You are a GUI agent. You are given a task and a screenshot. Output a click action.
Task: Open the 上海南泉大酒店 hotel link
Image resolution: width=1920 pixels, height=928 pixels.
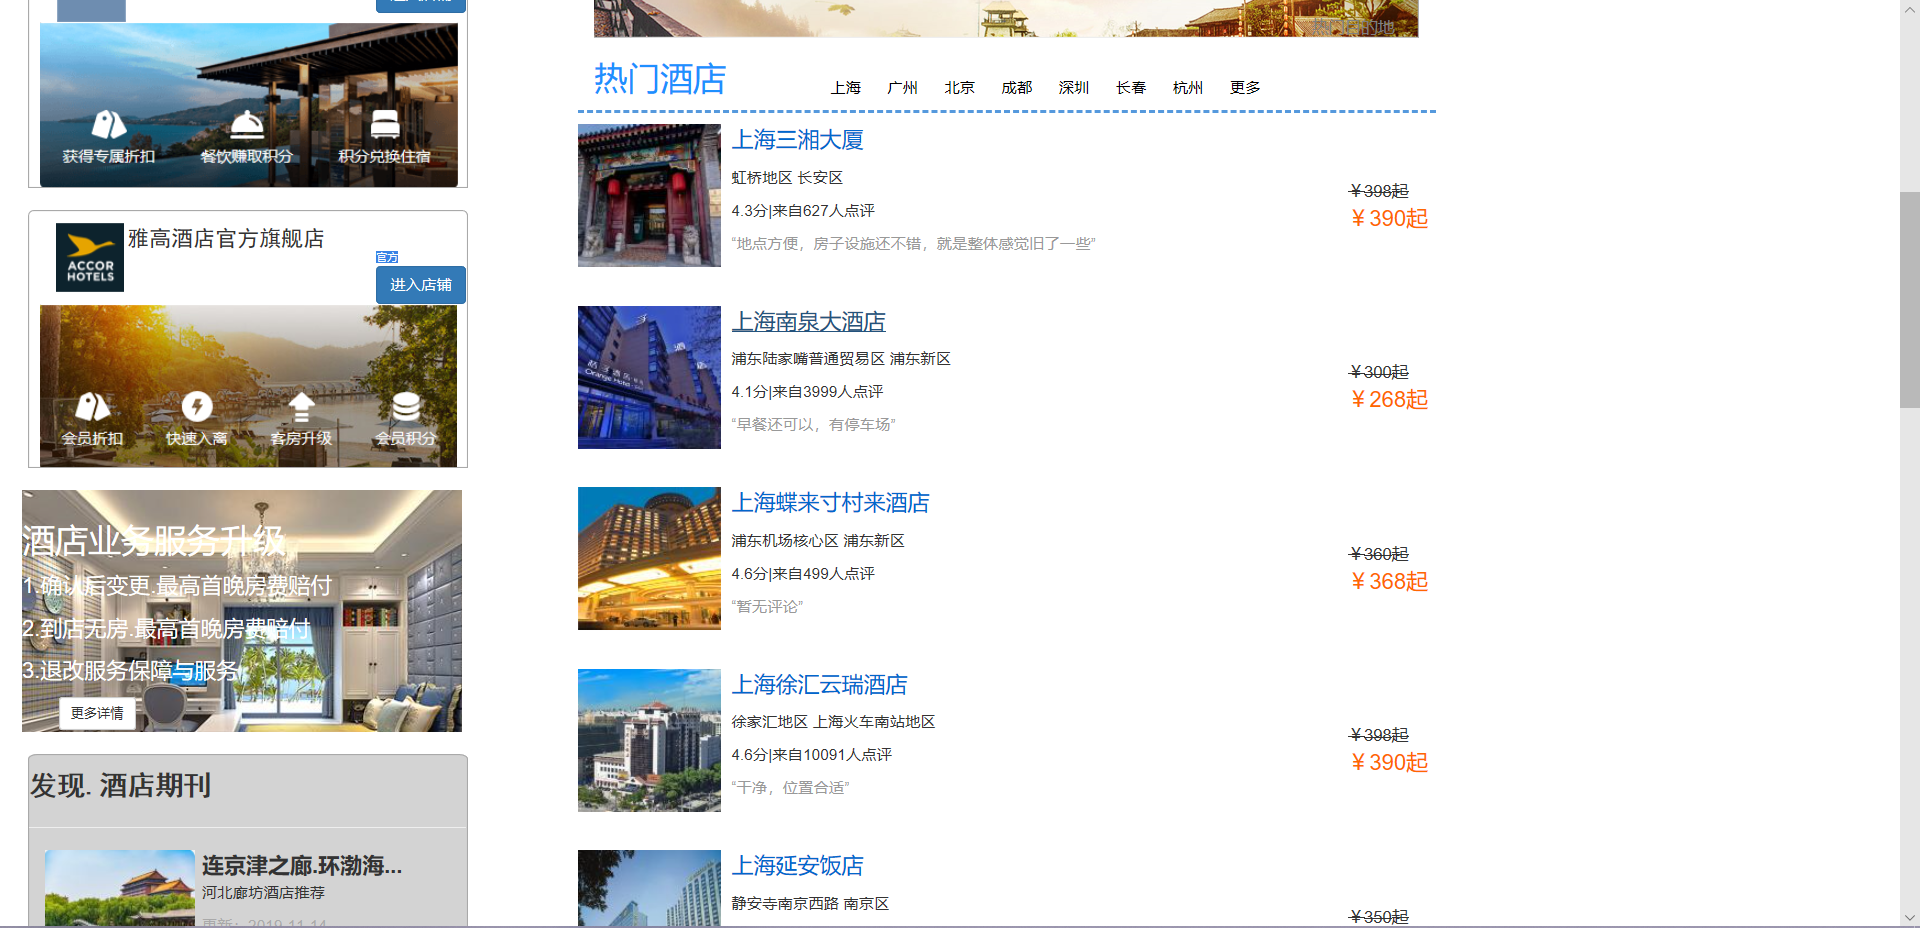coord(808,322)
